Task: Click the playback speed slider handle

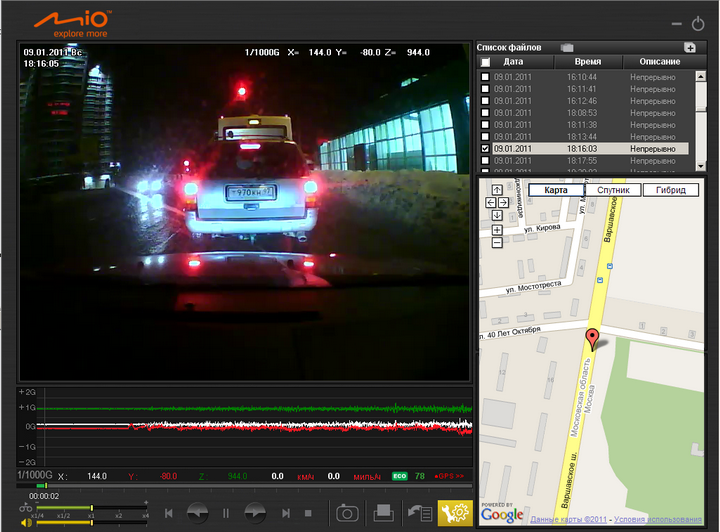Action: click(x=92, y=508)
